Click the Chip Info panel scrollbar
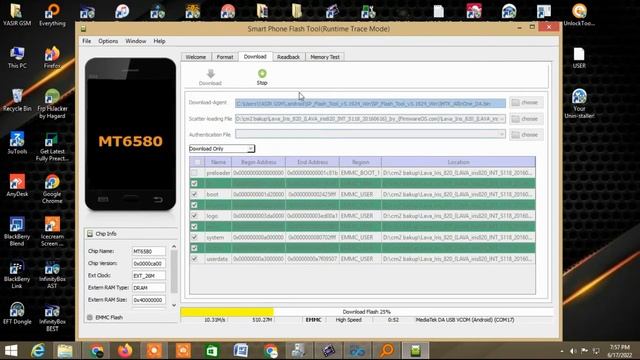Viewport: 640px width, 360px height. click(x=174, y=271)
